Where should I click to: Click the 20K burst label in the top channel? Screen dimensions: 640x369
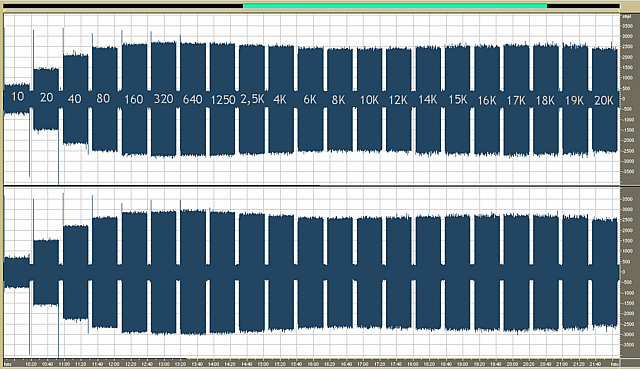pos(604,100)
